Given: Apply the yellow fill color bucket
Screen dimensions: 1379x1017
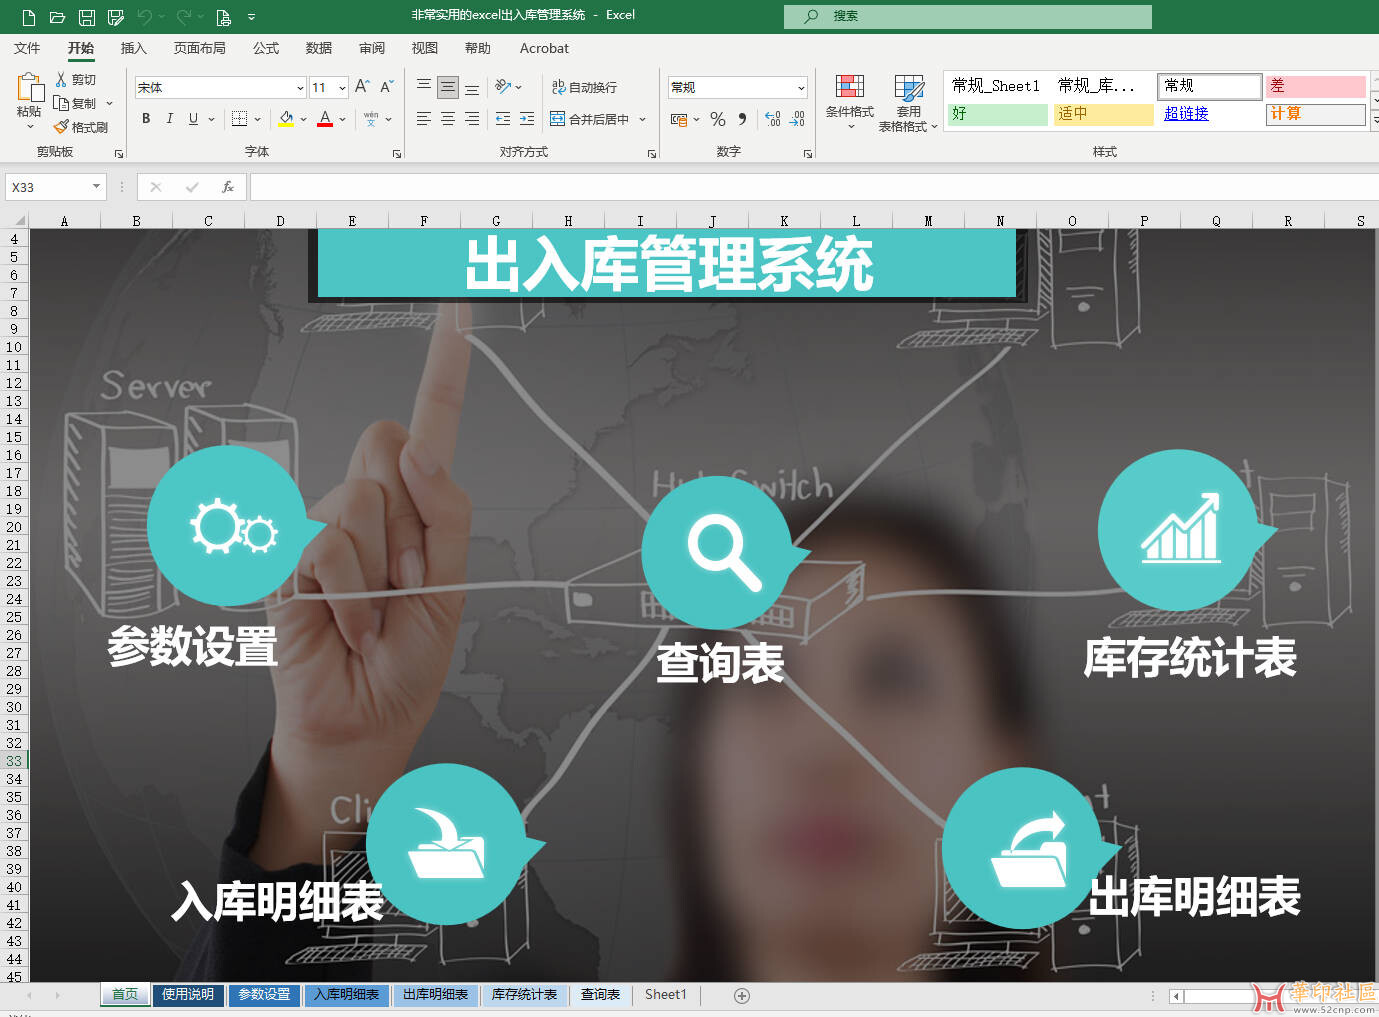Looking at the screenshot, I should [x=286, y=118].
